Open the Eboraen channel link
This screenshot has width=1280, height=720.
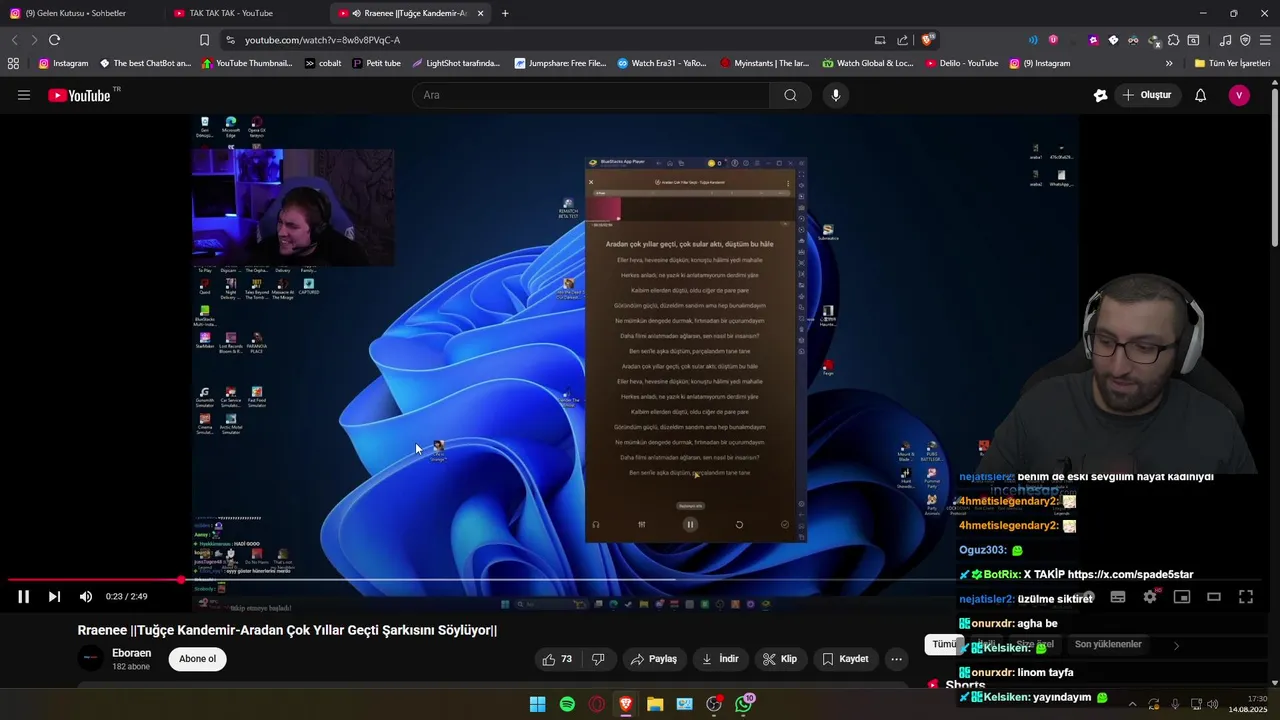pos(131,652)
